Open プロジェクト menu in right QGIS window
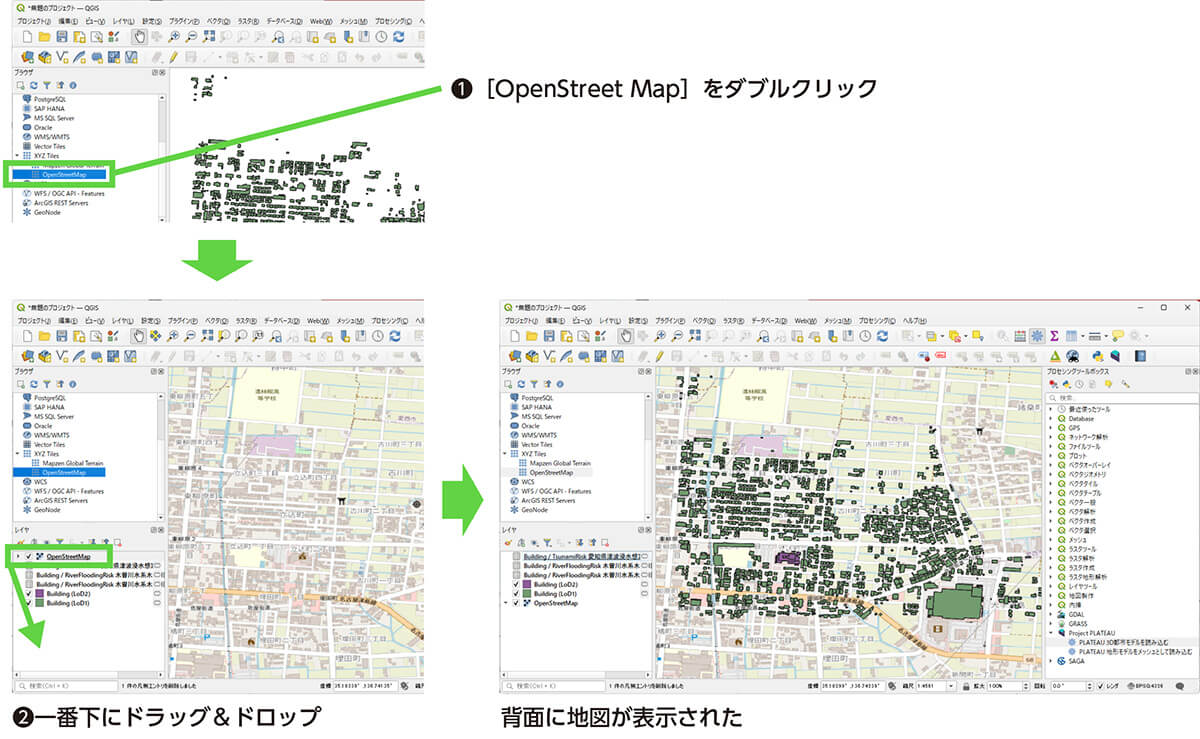Viewport: 1200px width, 739px height. 520,320
